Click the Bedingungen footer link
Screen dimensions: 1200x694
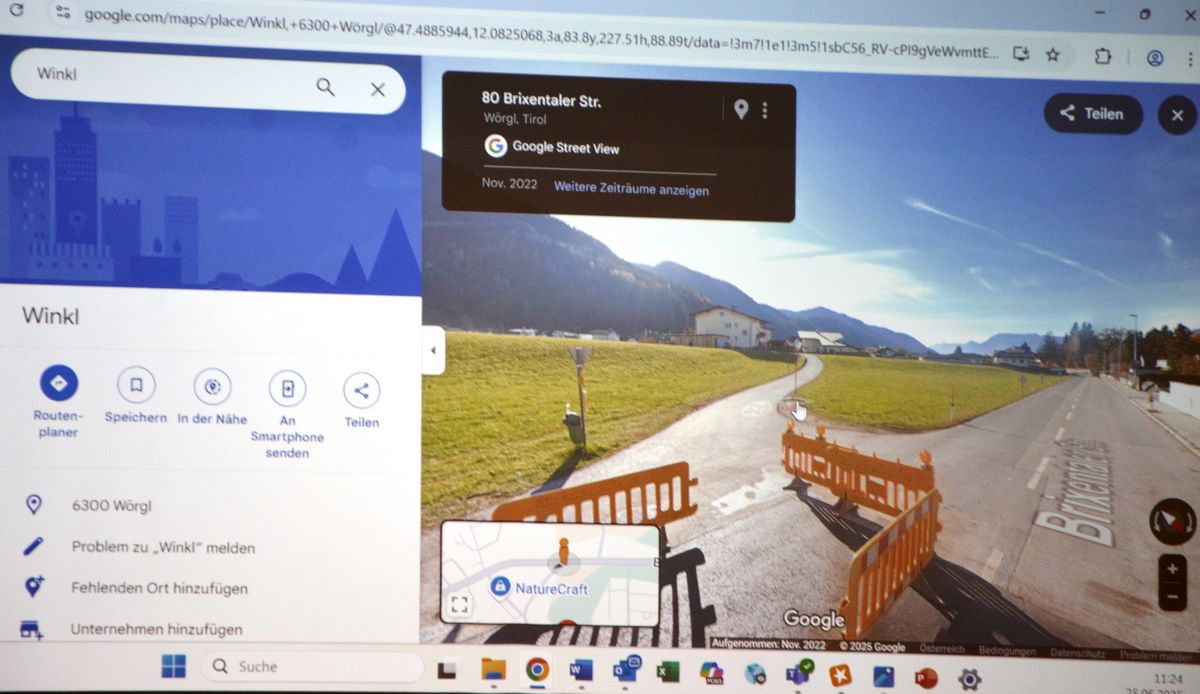coord(1007,650)
